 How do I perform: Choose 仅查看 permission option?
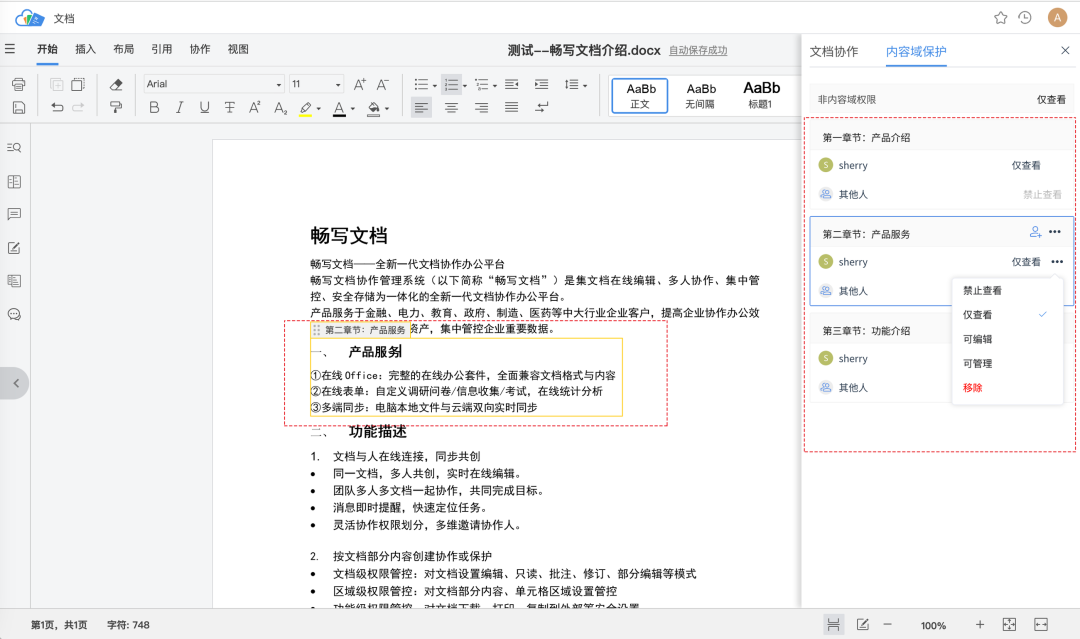1007,315
